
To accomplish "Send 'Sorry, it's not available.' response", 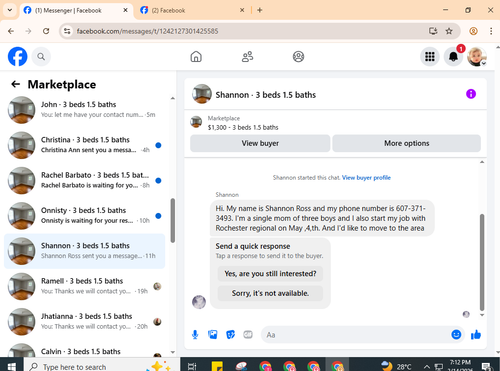I will tap(270, 293).
